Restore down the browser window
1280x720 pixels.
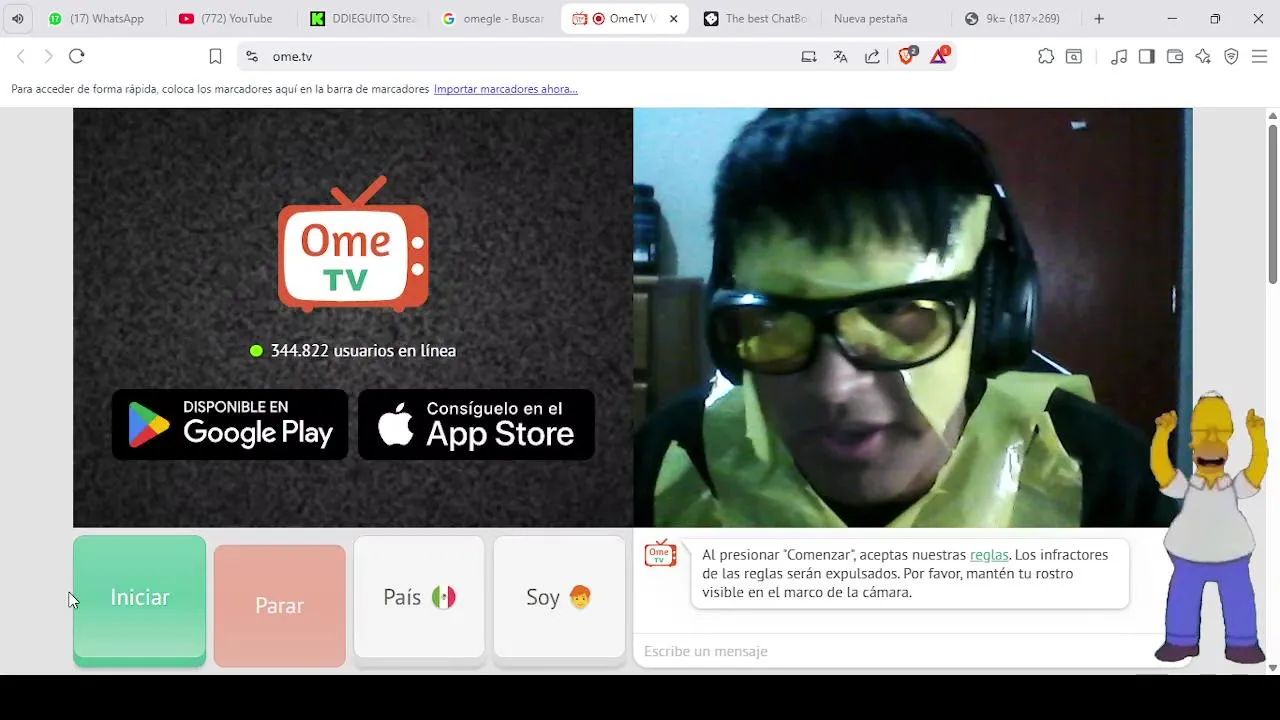pyautogui.click(x=1215, y=18)
